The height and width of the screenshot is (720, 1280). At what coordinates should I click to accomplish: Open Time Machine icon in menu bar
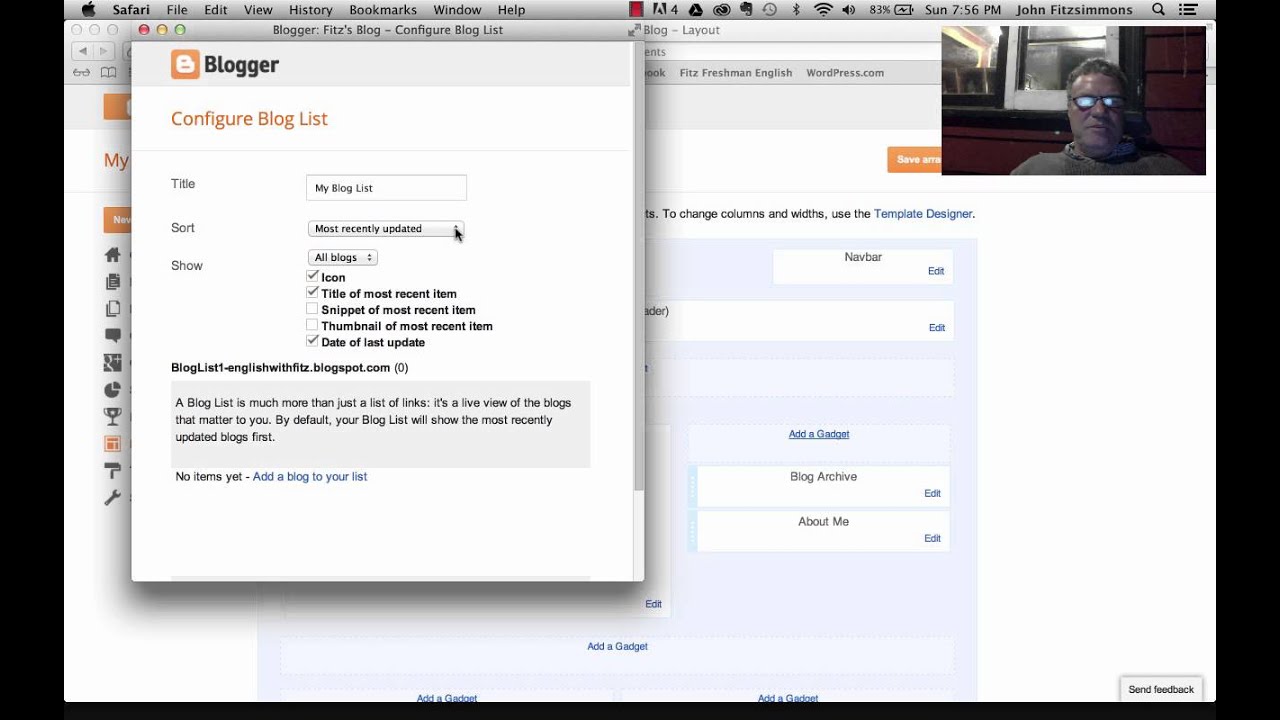[x=770, y=10]
